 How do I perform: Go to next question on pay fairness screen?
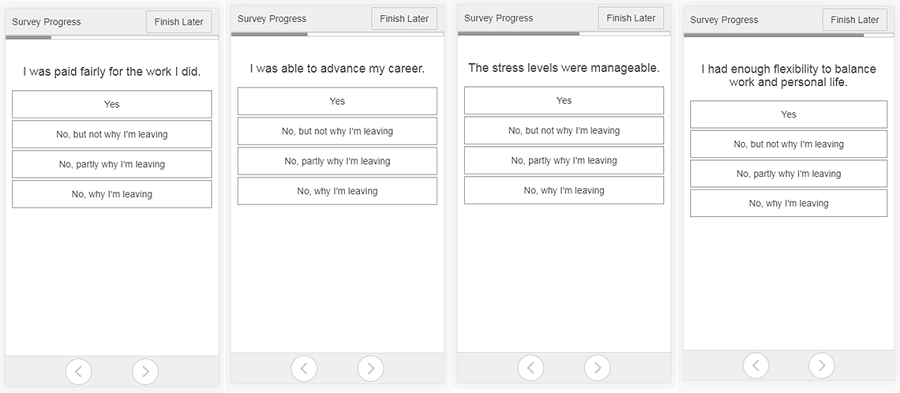pyautogui.click(x=145, y=372)
